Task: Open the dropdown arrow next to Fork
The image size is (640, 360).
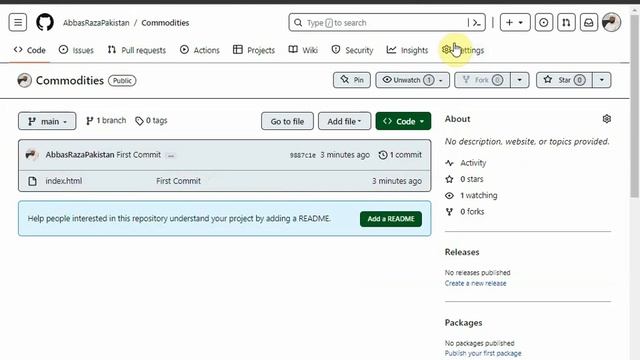Action: pos(520,80)
